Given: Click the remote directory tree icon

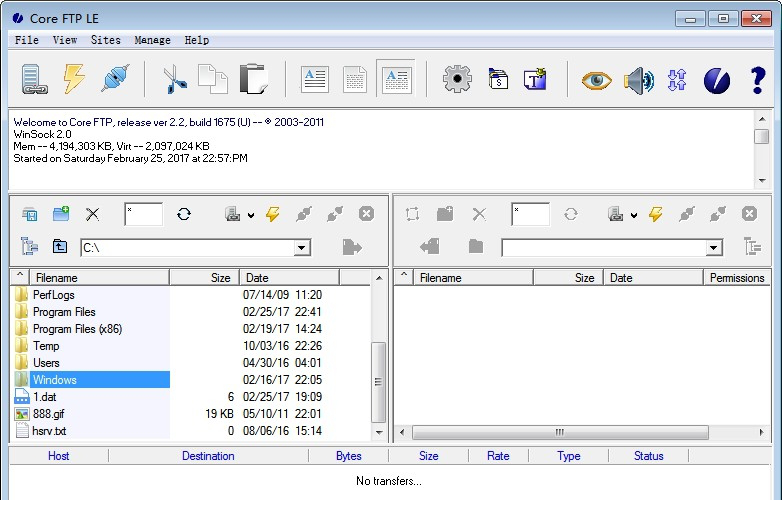Looking at the screenshot, I should point(752,246).
